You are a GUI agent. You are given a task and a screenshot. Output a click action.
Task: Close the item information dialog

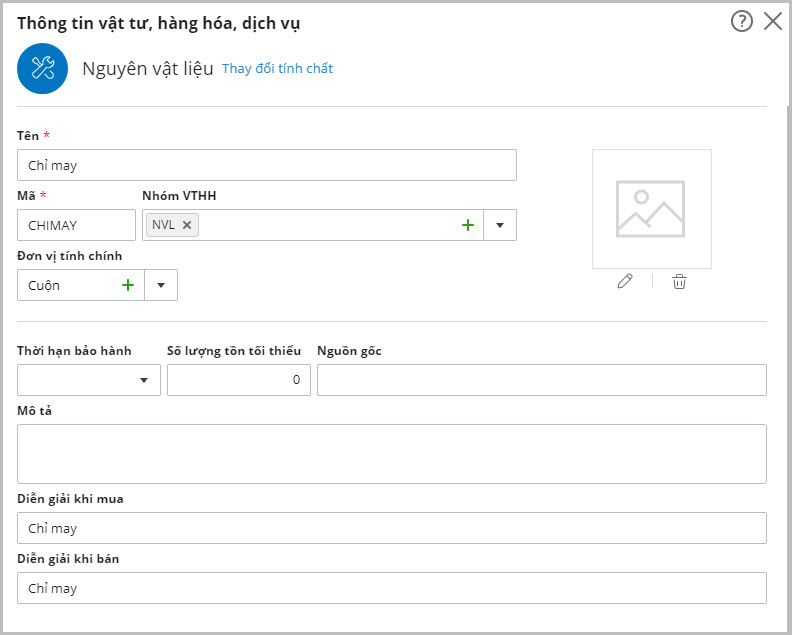tap(773, 21)
